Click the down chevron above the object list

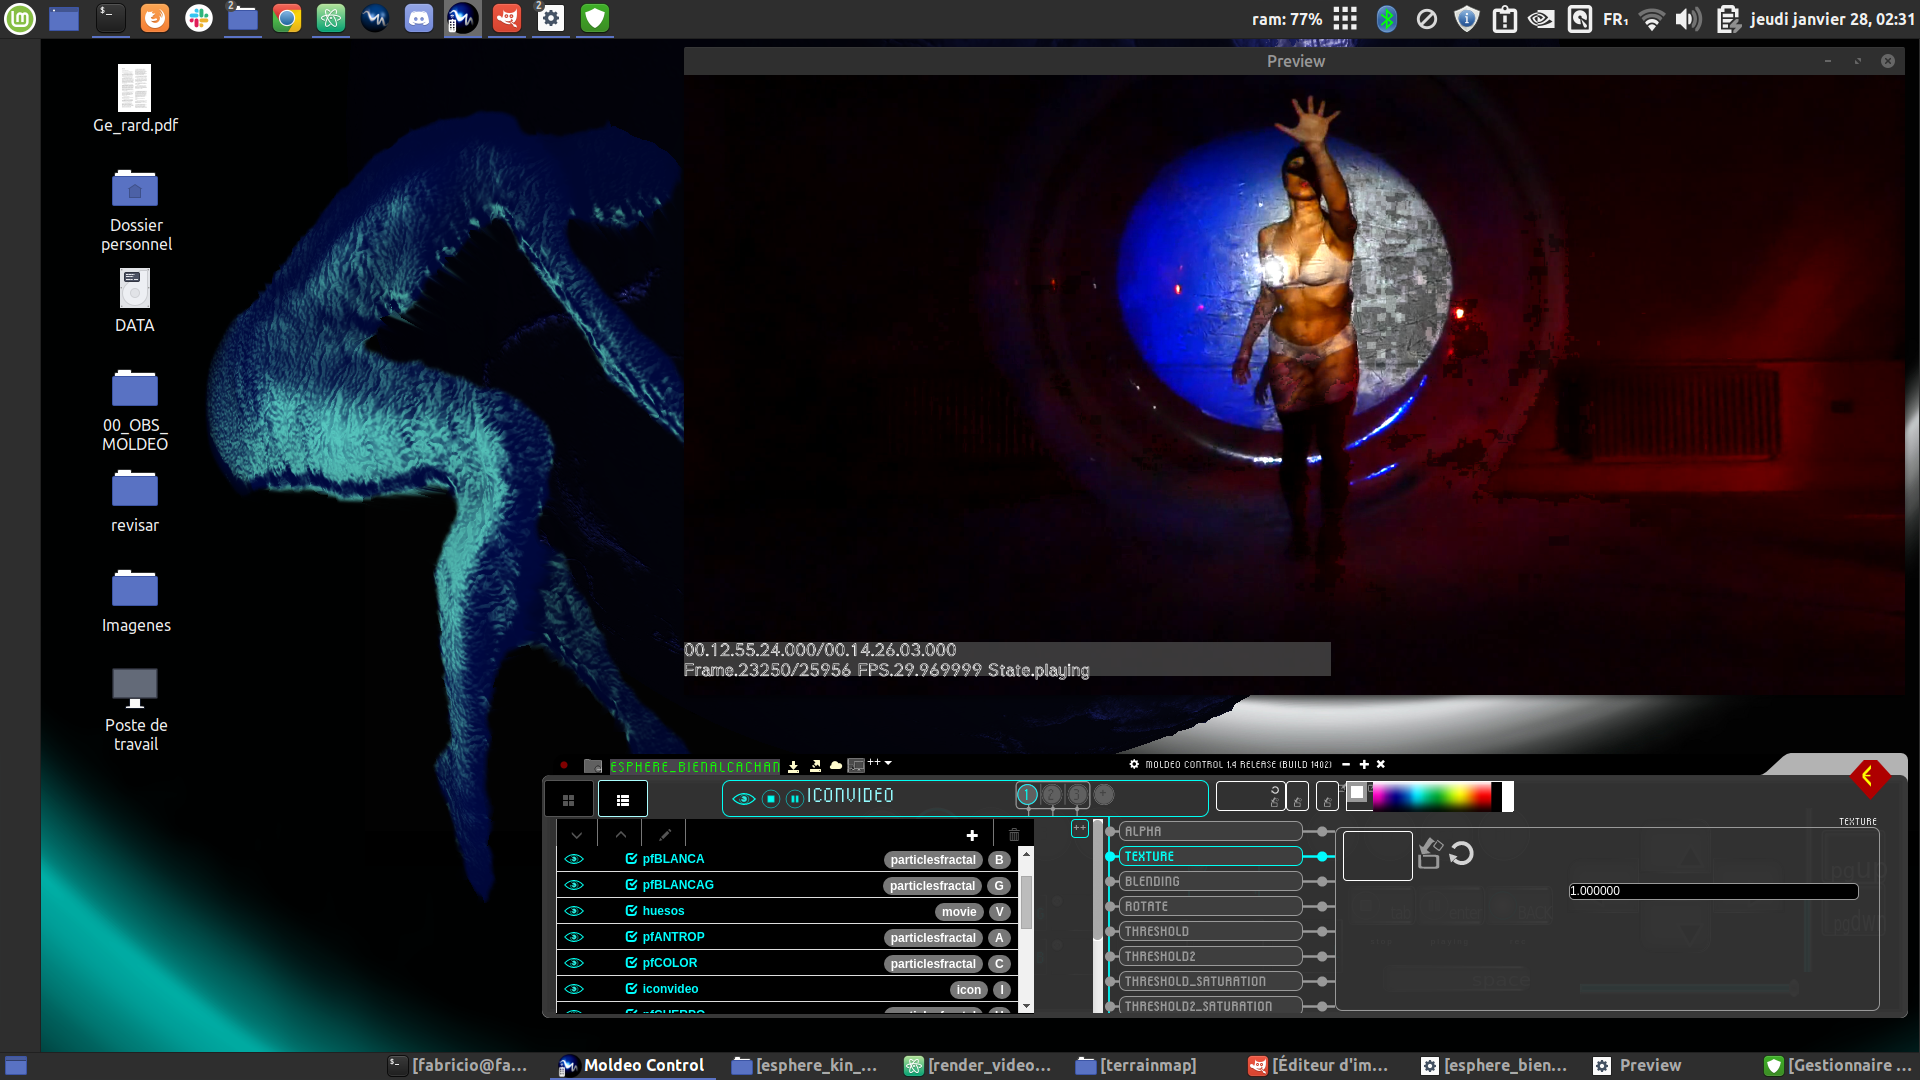[577, 835]
